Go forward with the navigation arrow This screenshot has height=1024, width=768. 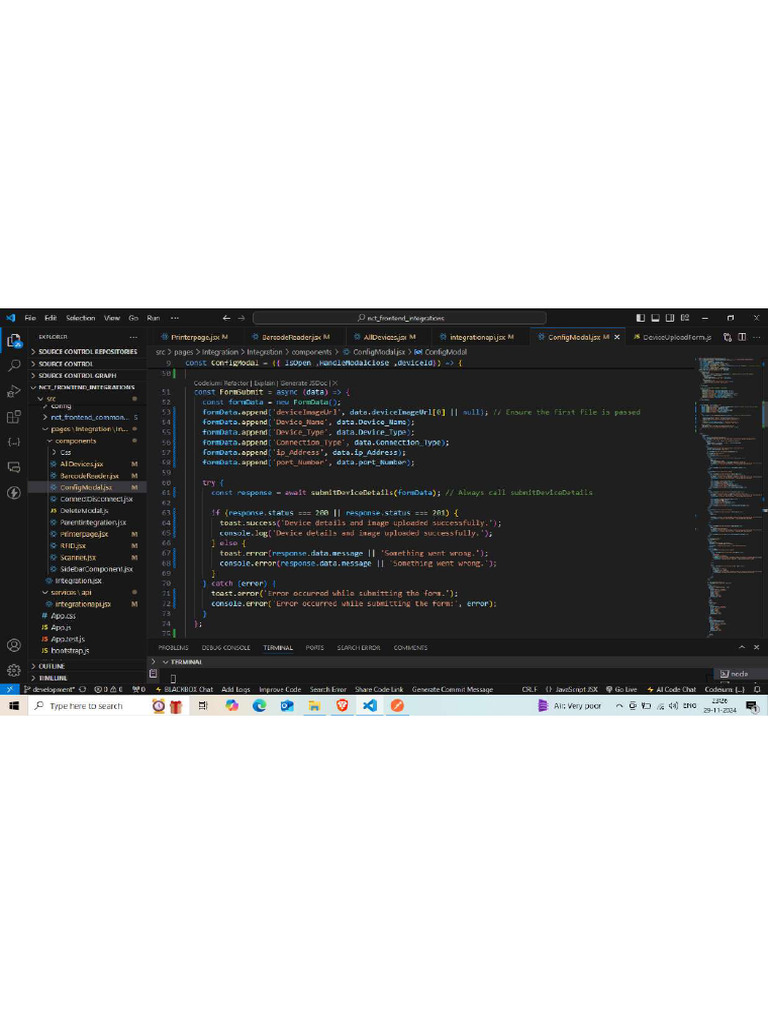point(242,318)
